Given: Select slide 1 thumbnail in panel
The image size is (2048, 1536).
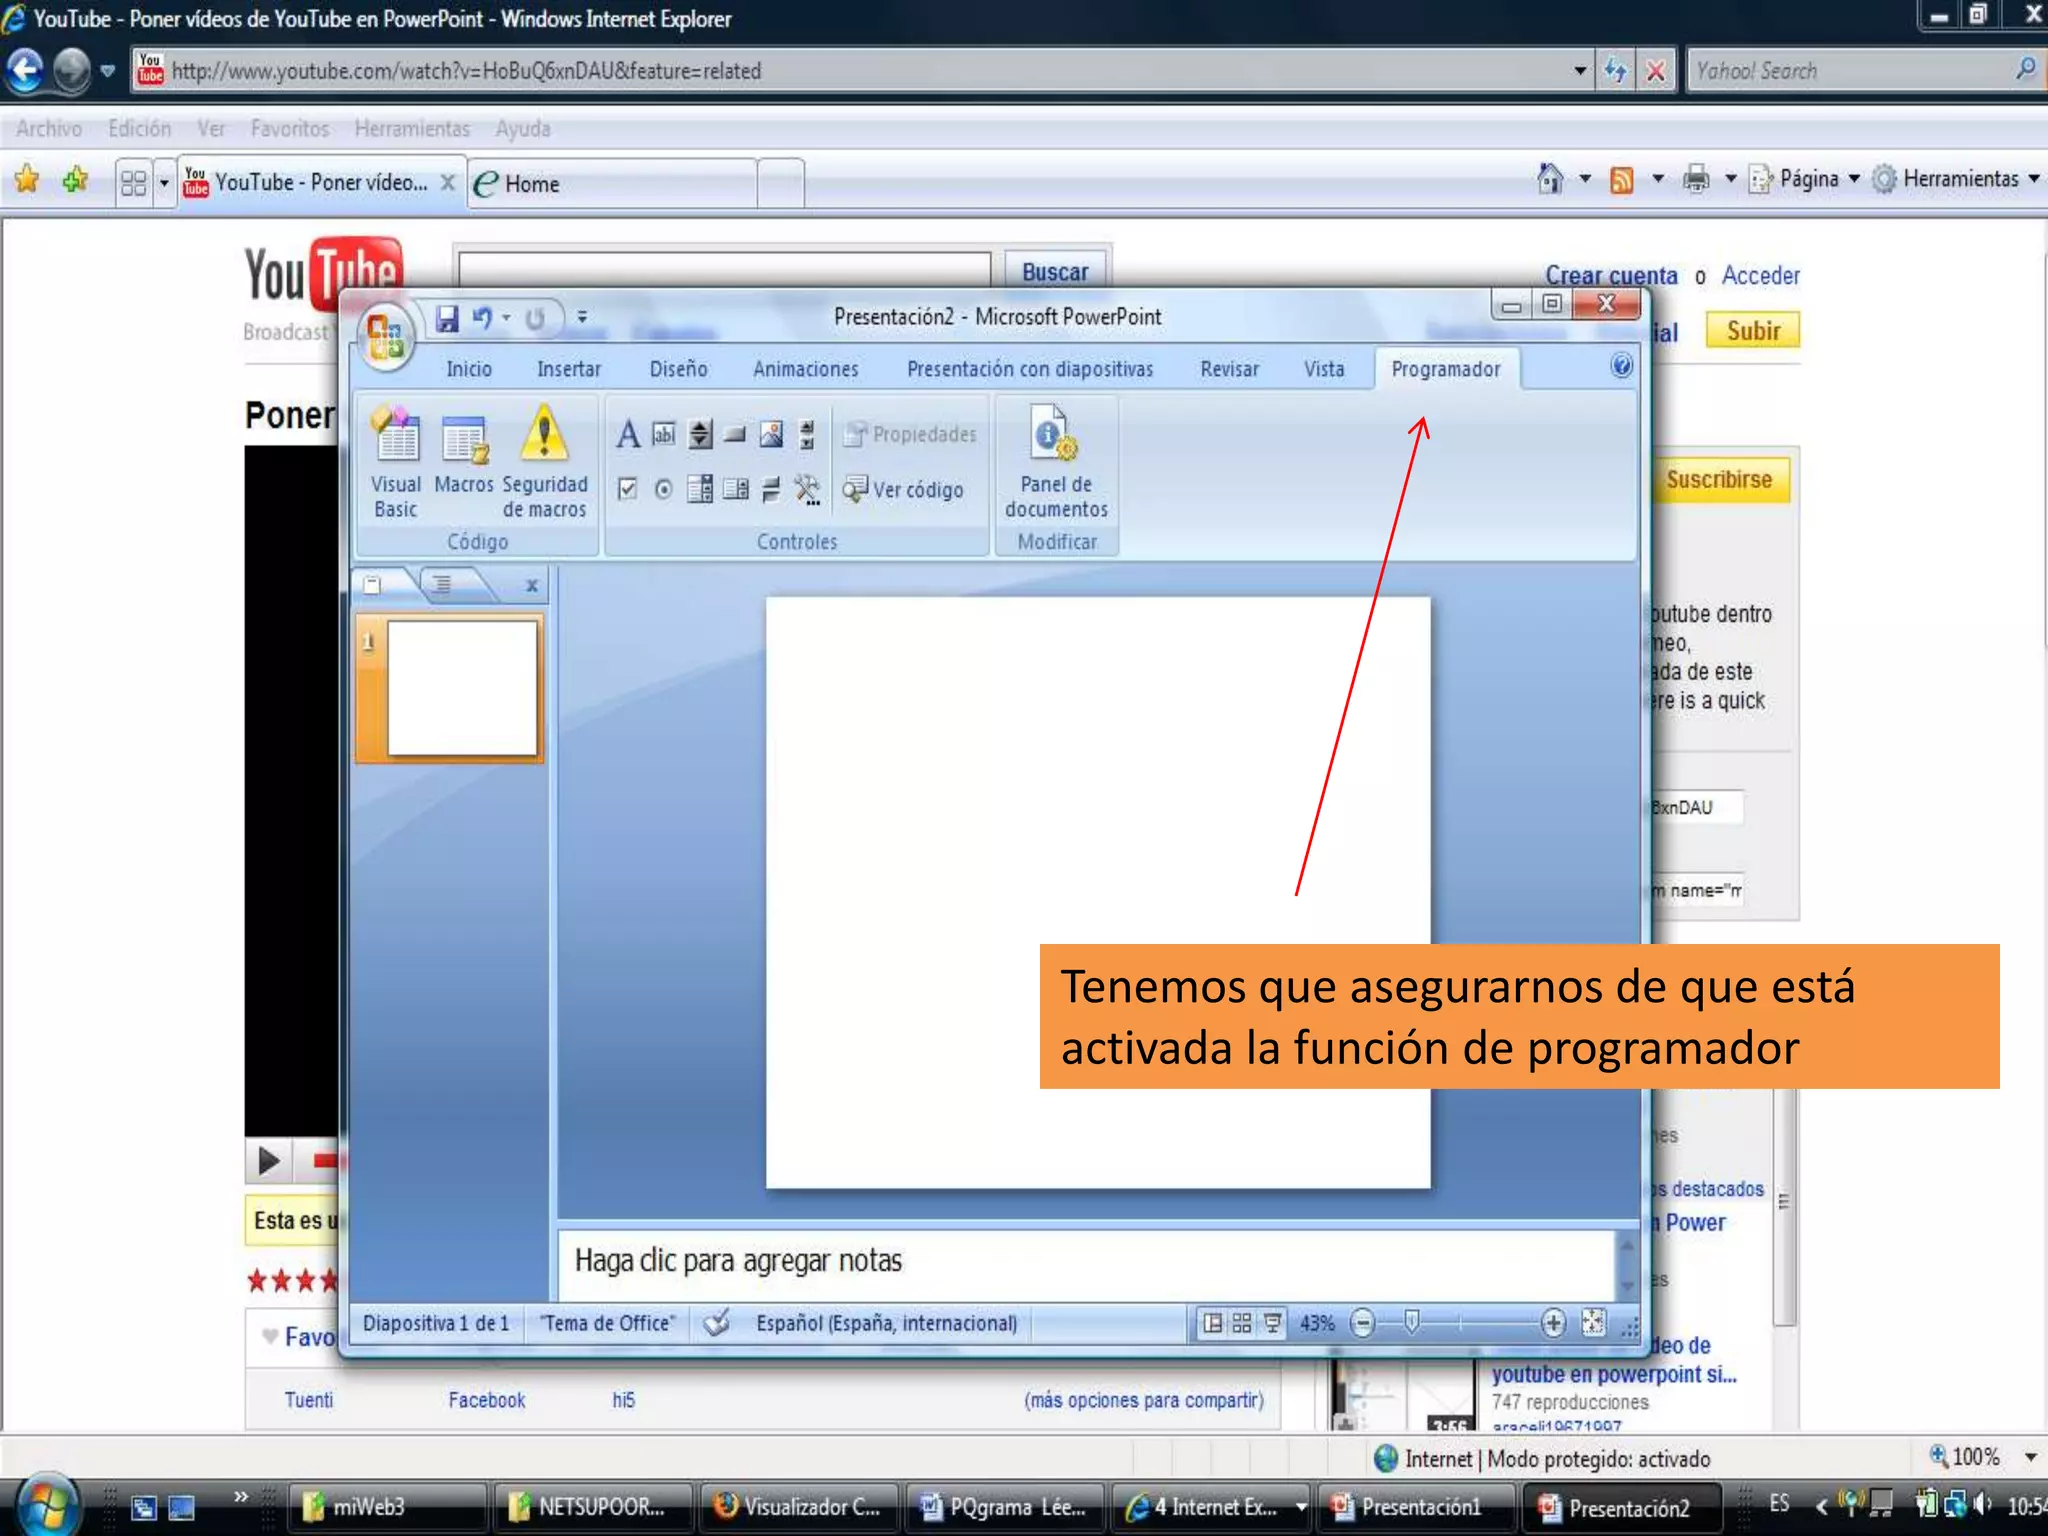Looking at the screenshot, I should 462,688.
